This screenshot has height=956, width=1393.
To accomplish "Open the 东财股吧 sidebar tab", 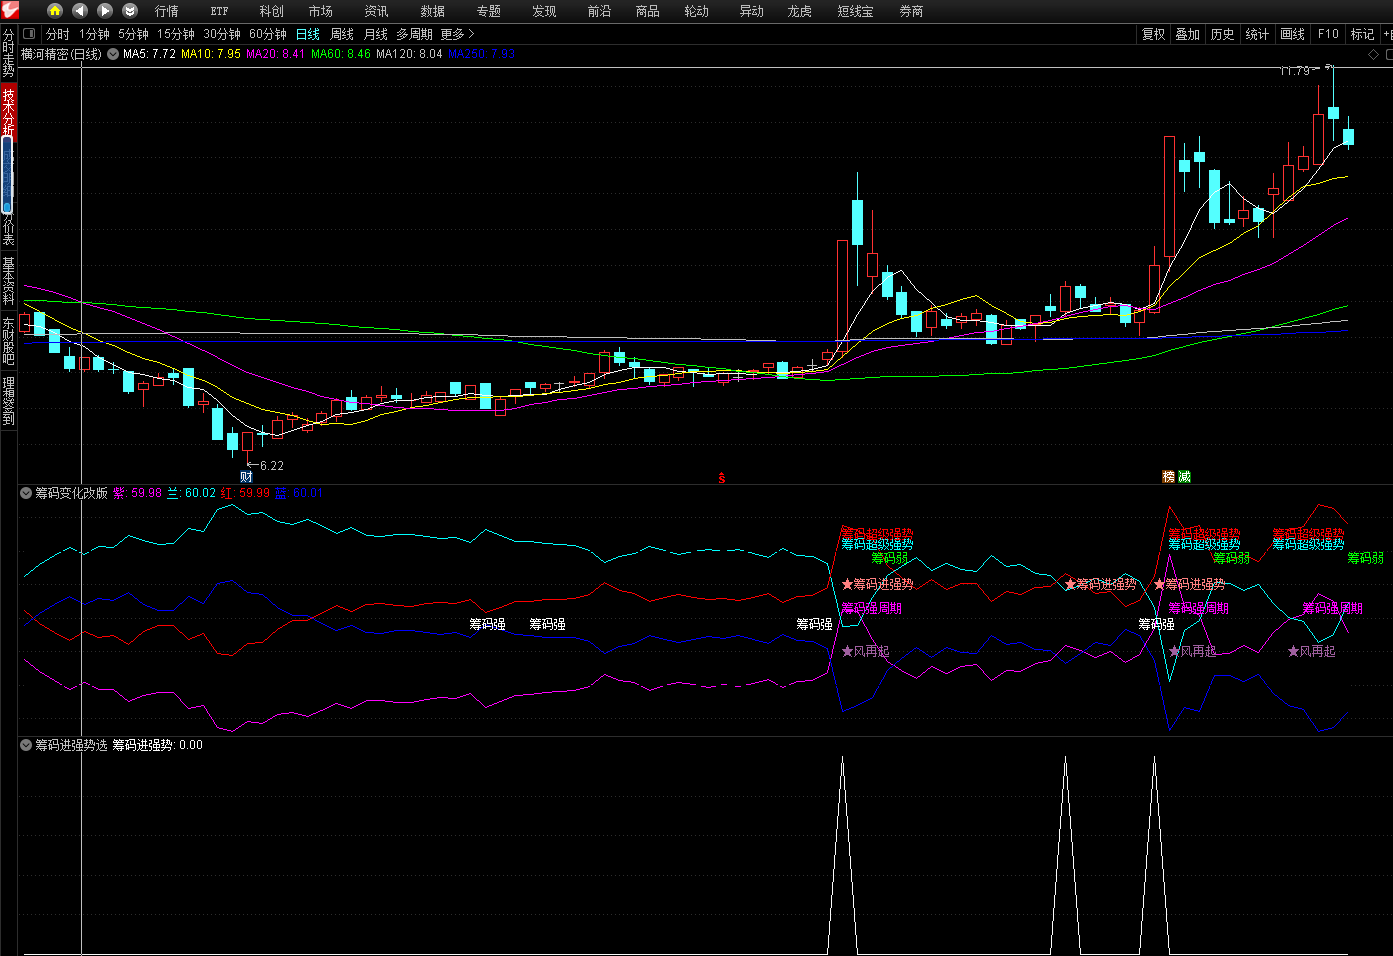I will [x=8, y=341].
